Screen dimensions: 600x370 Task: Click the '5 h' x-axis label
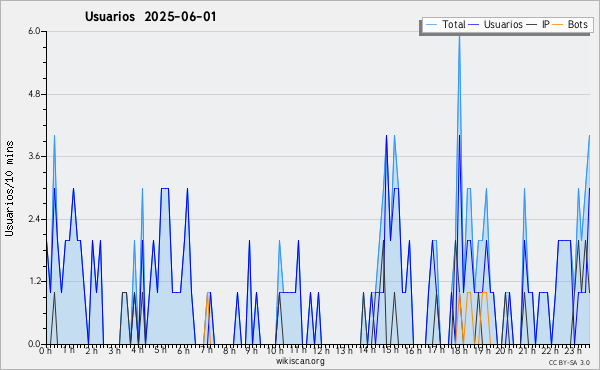click(160, 350)
